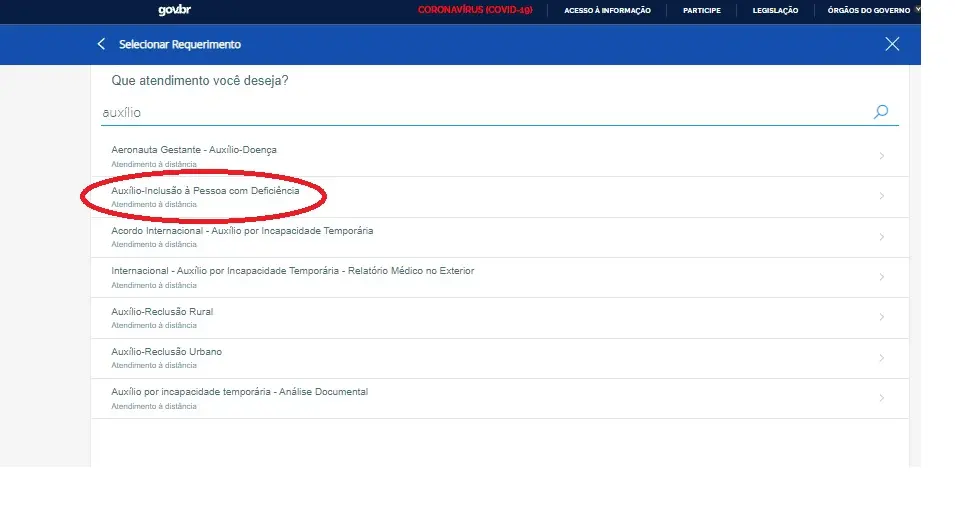Click the auxílio search input field
This screenshot has height=517, width=955.
point(480,113)
